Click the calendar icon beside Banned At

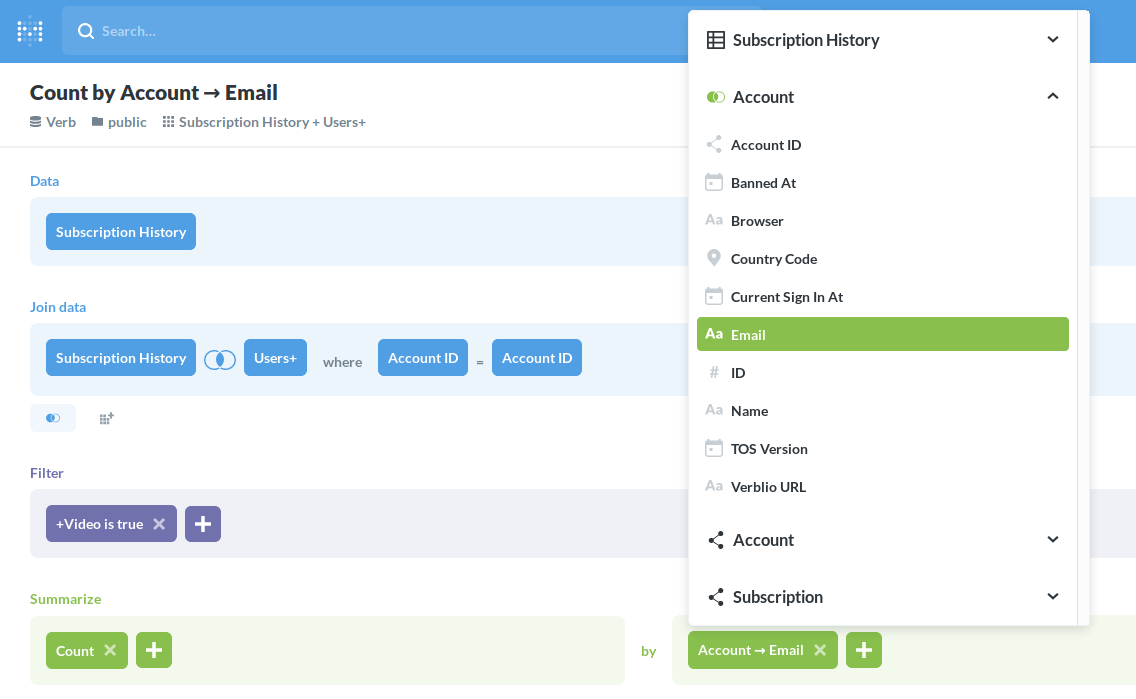[x=714, y=182]
